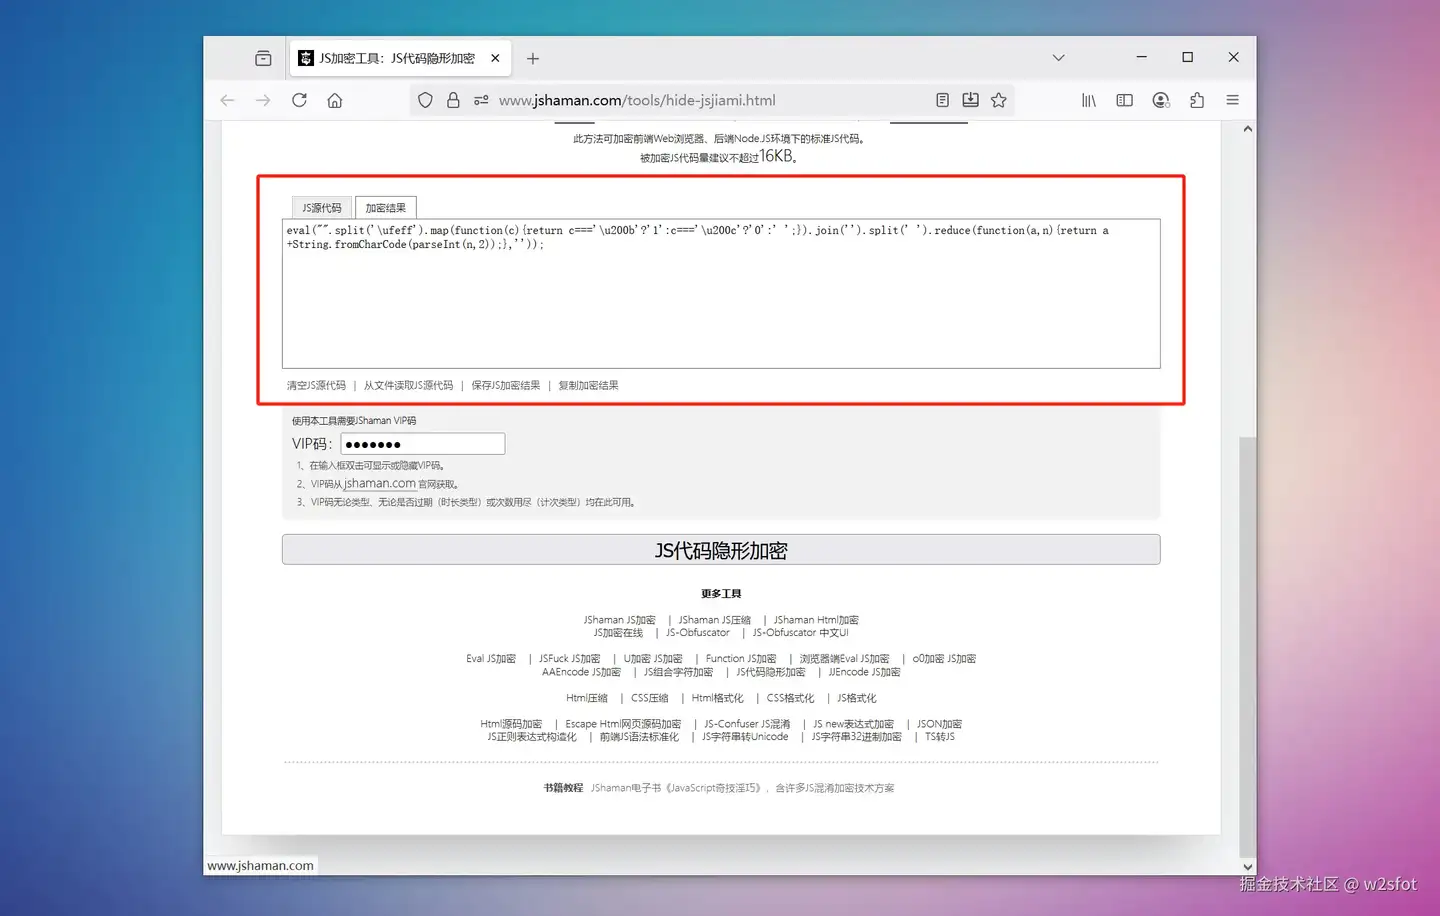Open the JSON加密 link
The image size is (1440, 916).
point(939,724)
